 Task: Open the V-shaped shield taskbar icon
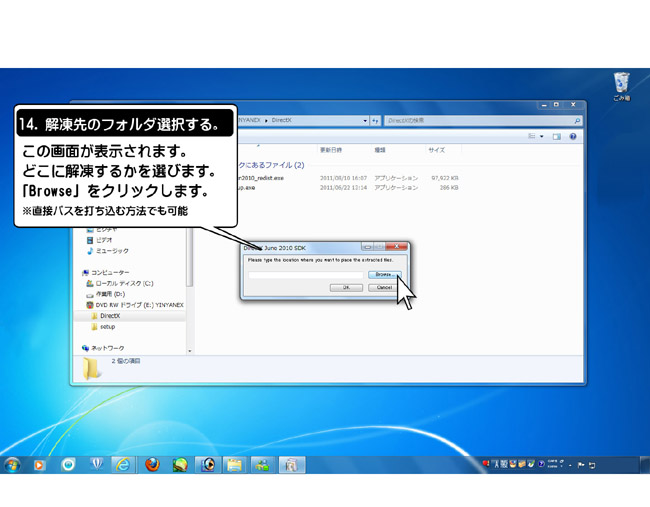point(97,464)
